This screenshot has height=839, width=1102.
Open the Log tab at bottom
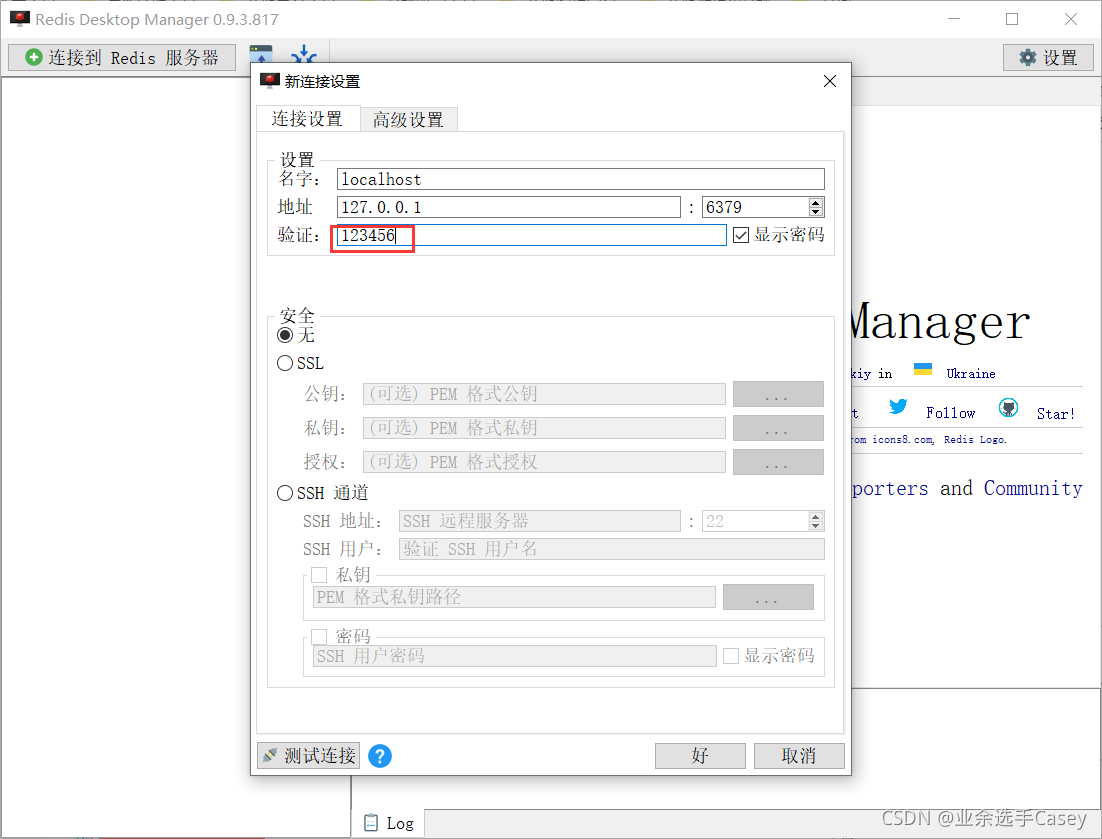click(x=389, y=823)
